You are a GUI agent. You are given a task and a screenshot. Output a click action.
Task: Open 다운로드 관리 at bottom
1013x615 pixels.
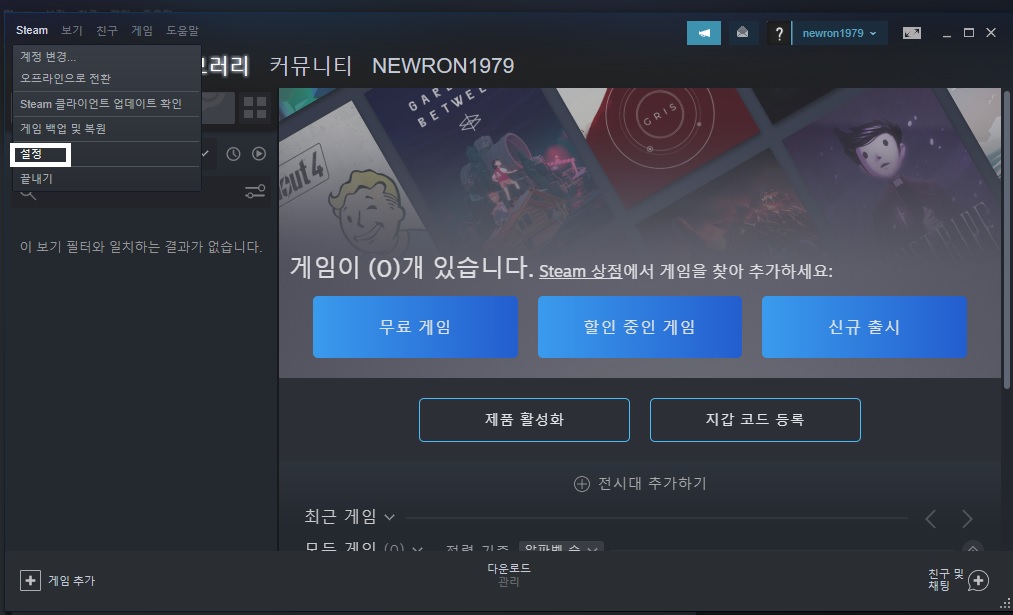coord(508,575)
